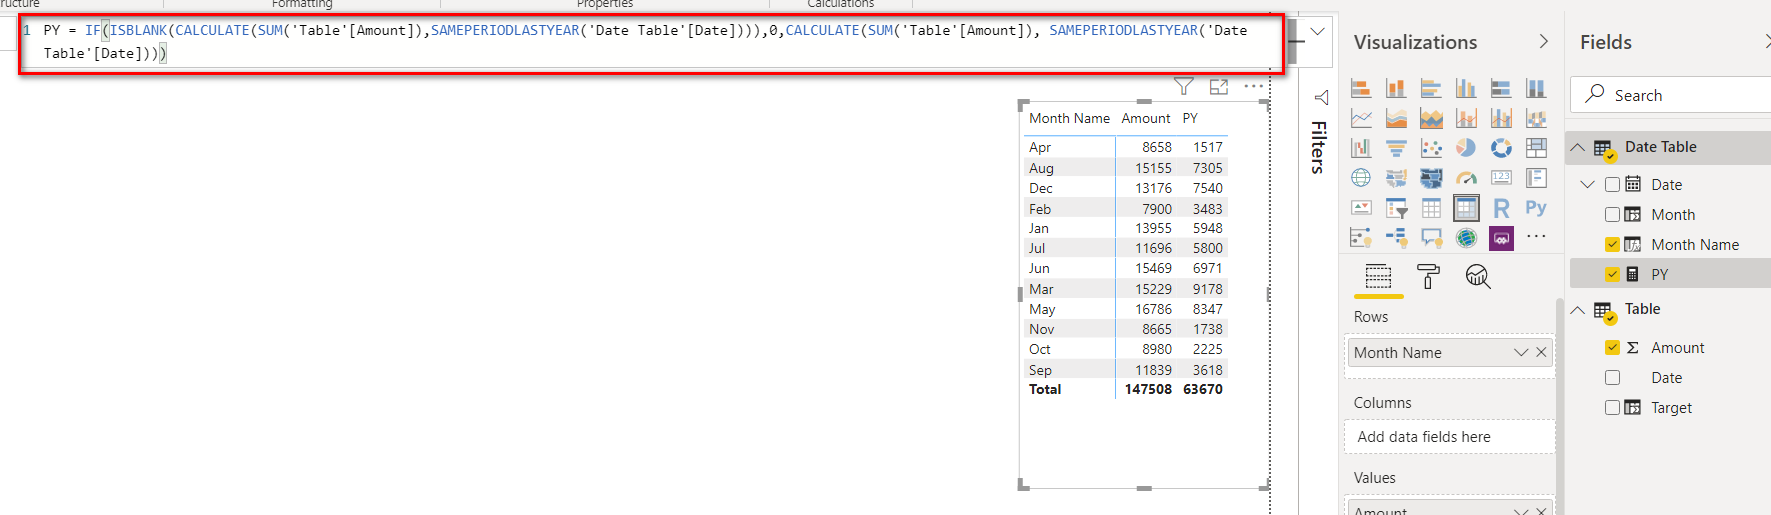Select the scatter chart visual
This screenshot has width=1771, height=515.
click(1431, 148)
